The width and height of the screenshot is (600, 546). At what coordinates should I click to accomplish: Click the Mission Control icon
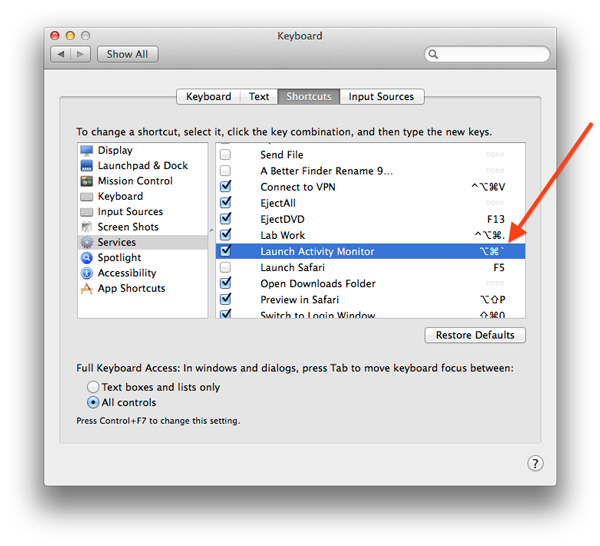(87, 181)
